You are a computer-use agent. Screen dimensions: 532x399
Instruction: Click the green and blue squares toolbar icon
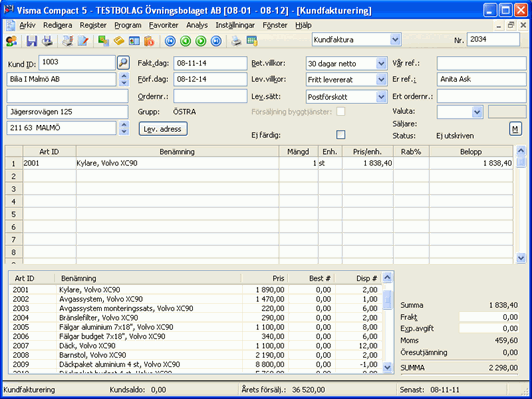point(103,41)
